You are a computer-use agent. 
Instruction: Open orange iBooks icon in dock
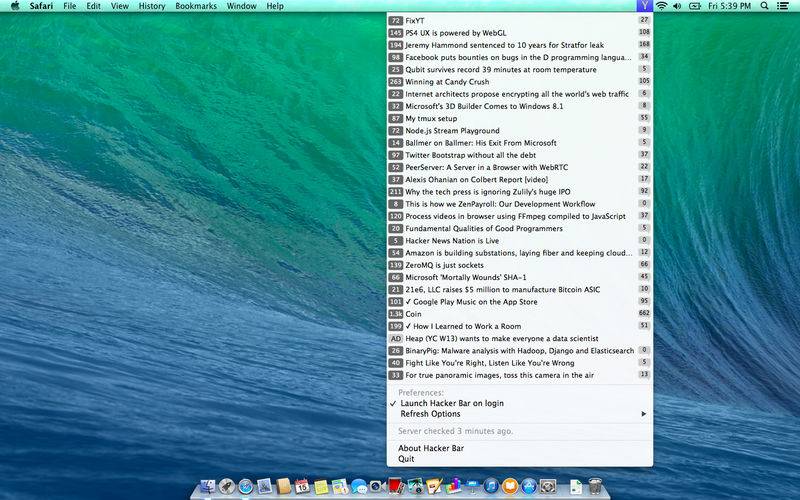coord(510,486)
